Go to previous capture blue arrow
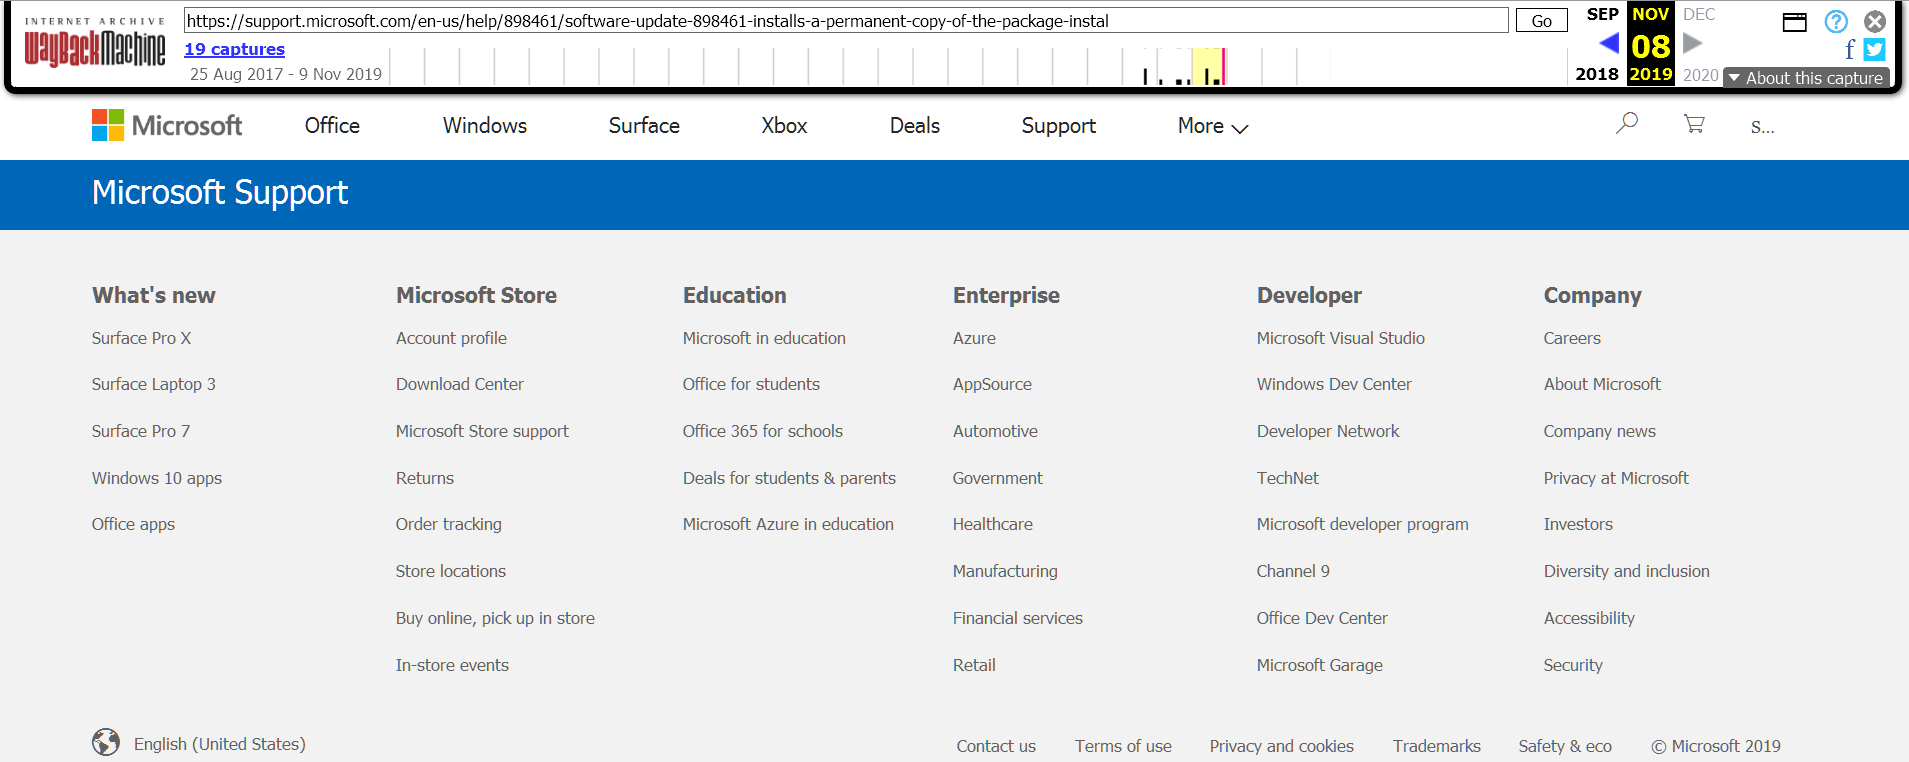The height and width of the screenshot is (762, 1909). 1609,43
